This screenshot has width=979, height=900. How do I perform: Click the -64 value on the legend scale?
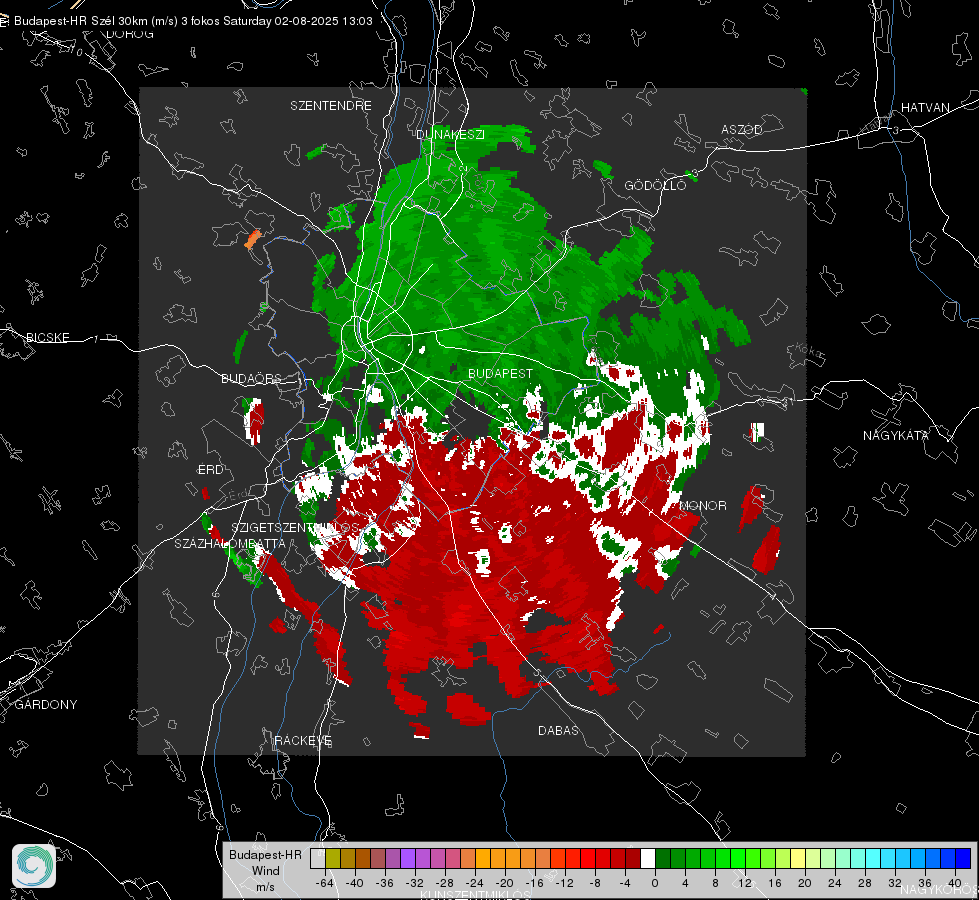point(324,883)
